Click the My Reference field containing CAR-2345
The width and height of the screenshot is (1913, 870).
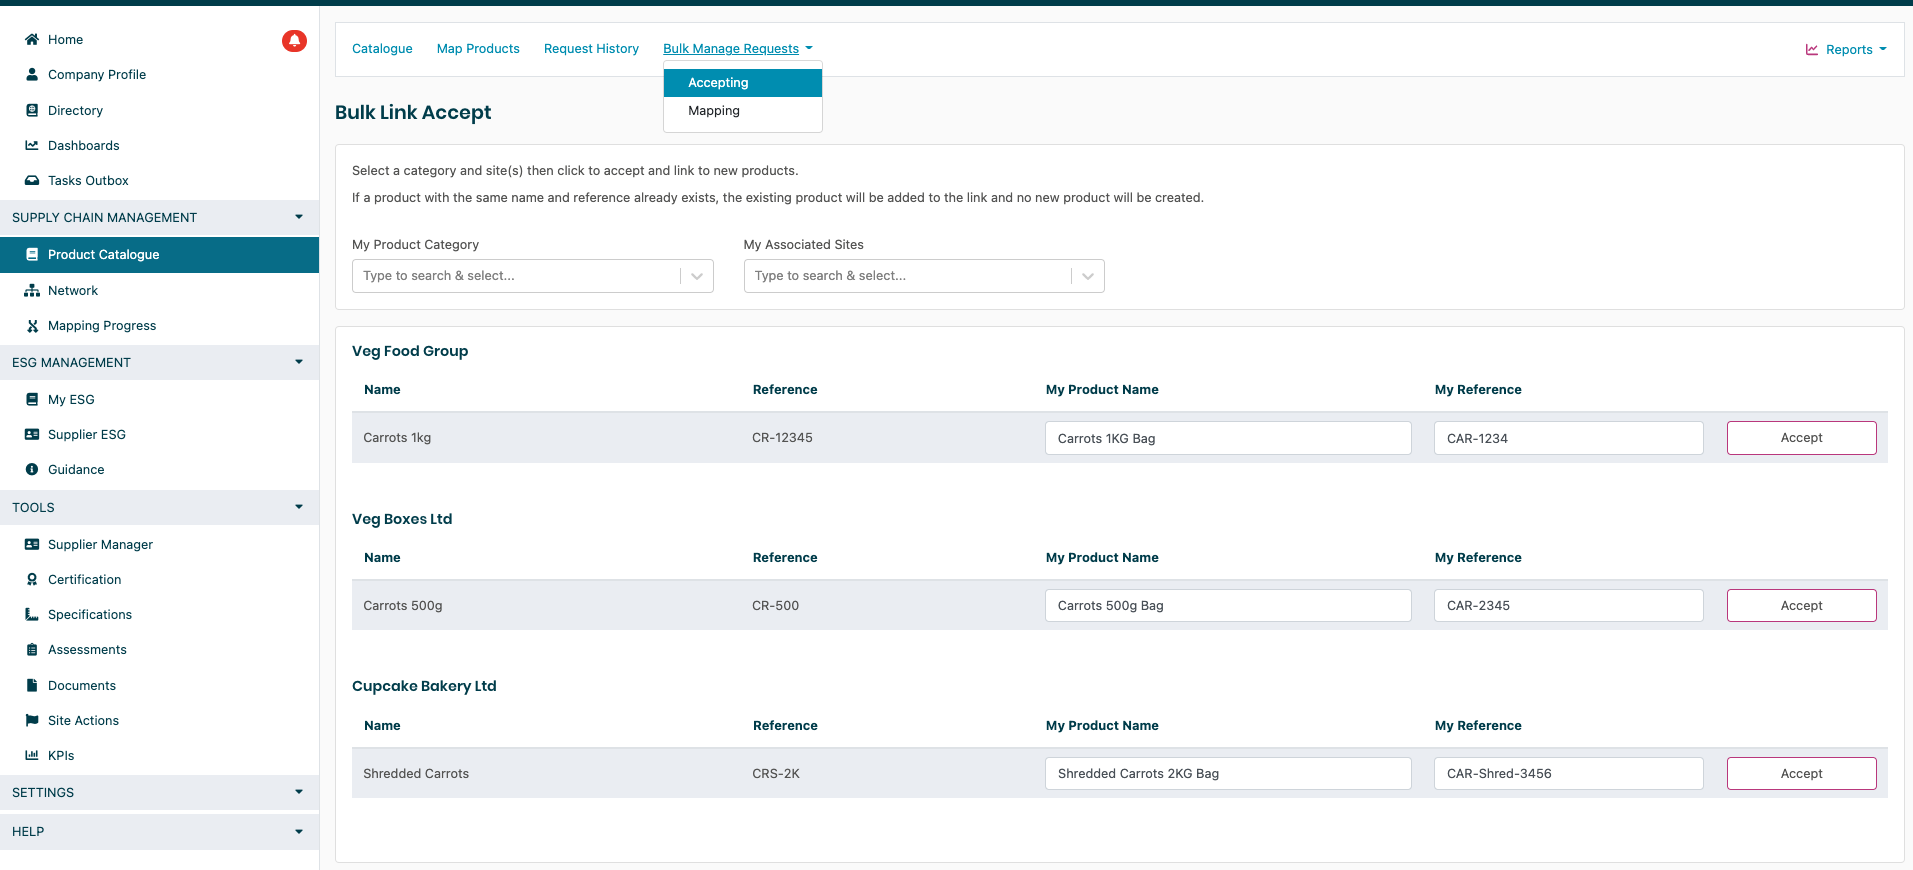[x=1568, y=606]
